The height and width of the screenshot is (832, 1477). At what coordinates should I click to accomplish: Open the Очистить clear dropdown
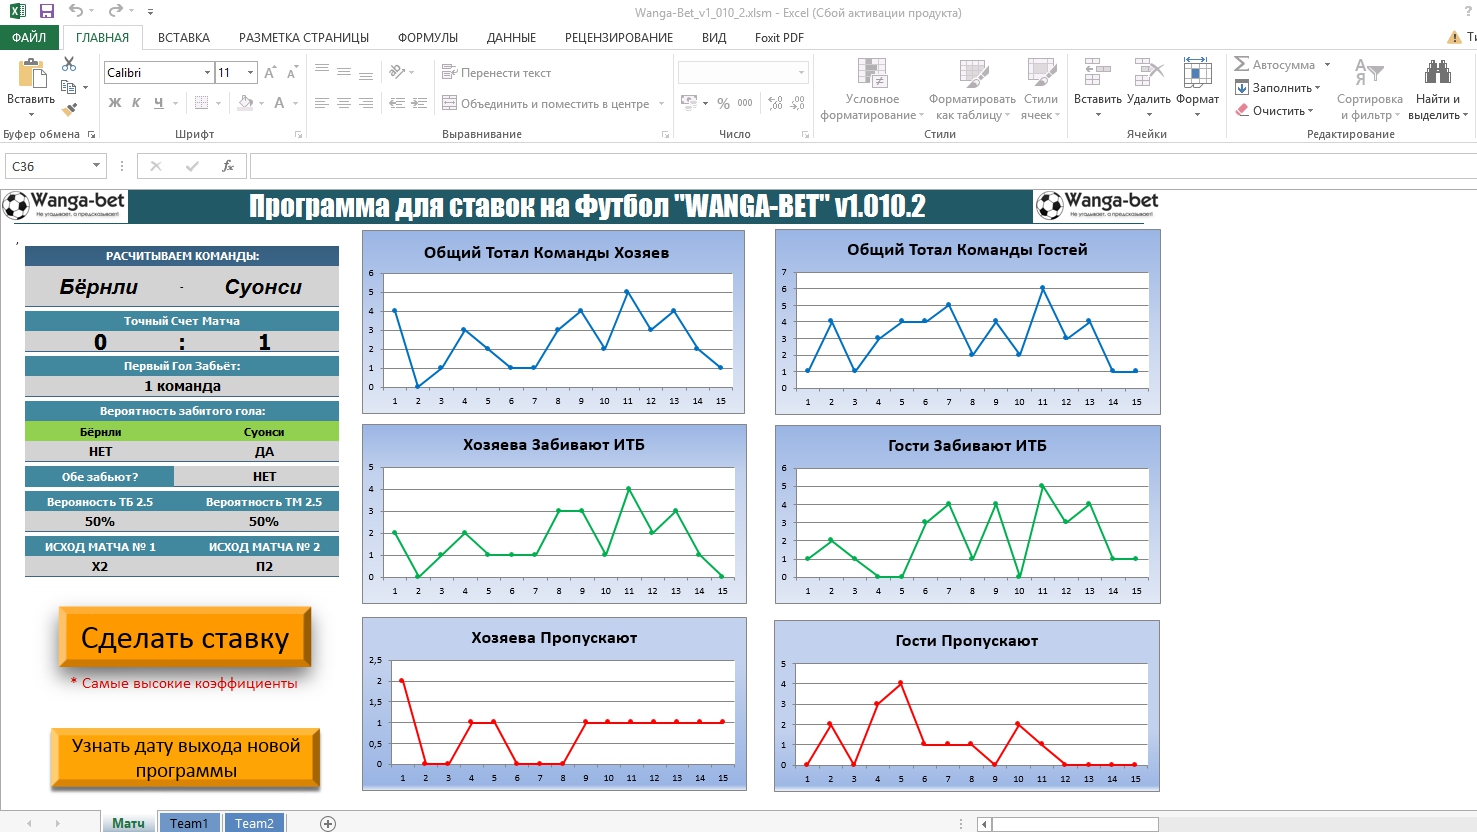[1310, 111]
